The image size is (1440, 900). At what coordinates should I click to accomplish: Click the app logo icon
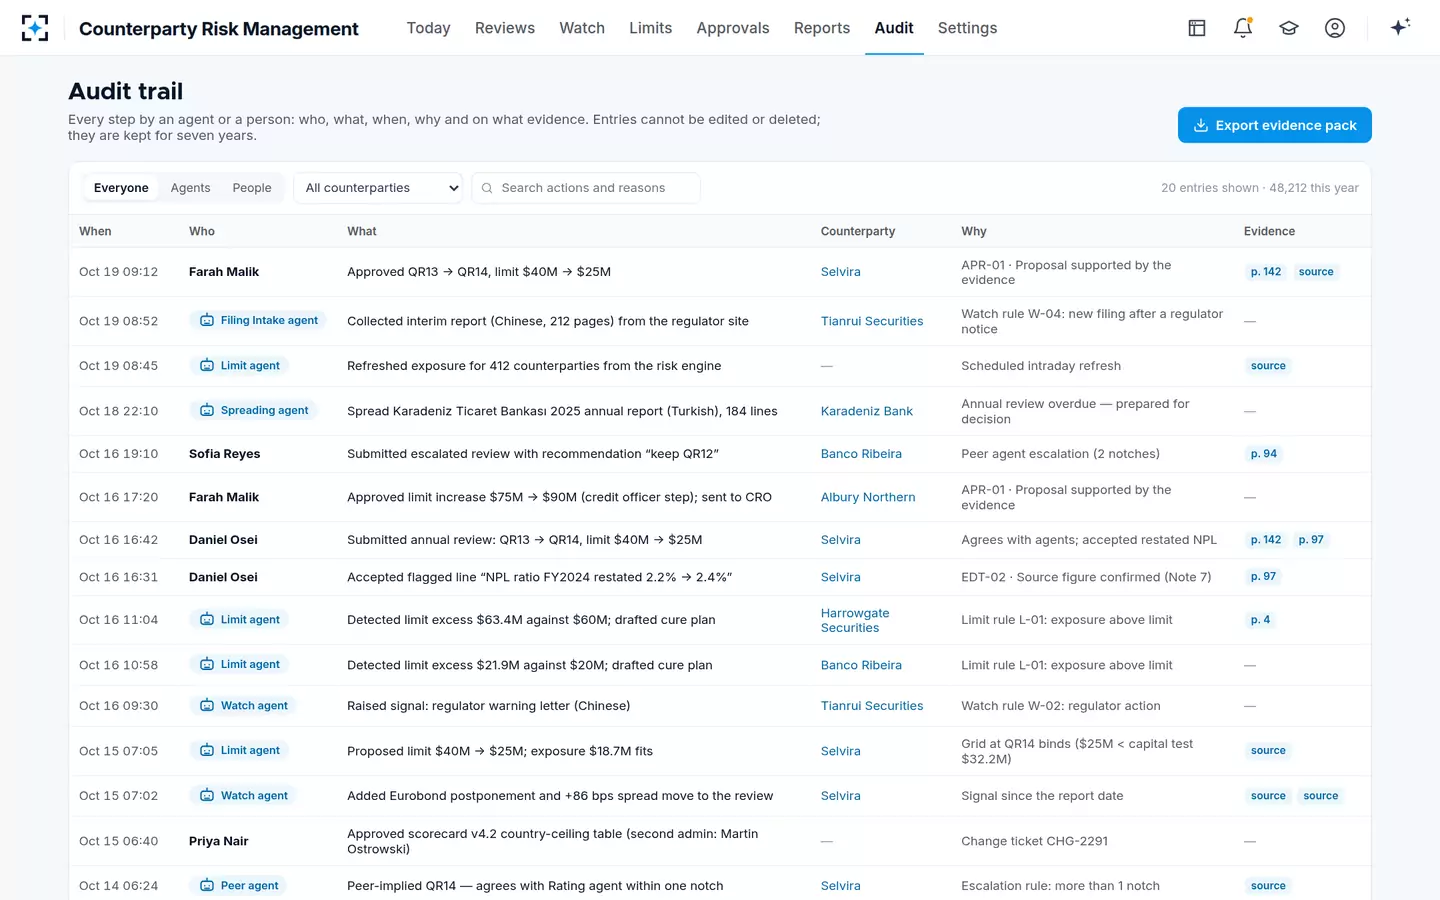coord(35,28)
